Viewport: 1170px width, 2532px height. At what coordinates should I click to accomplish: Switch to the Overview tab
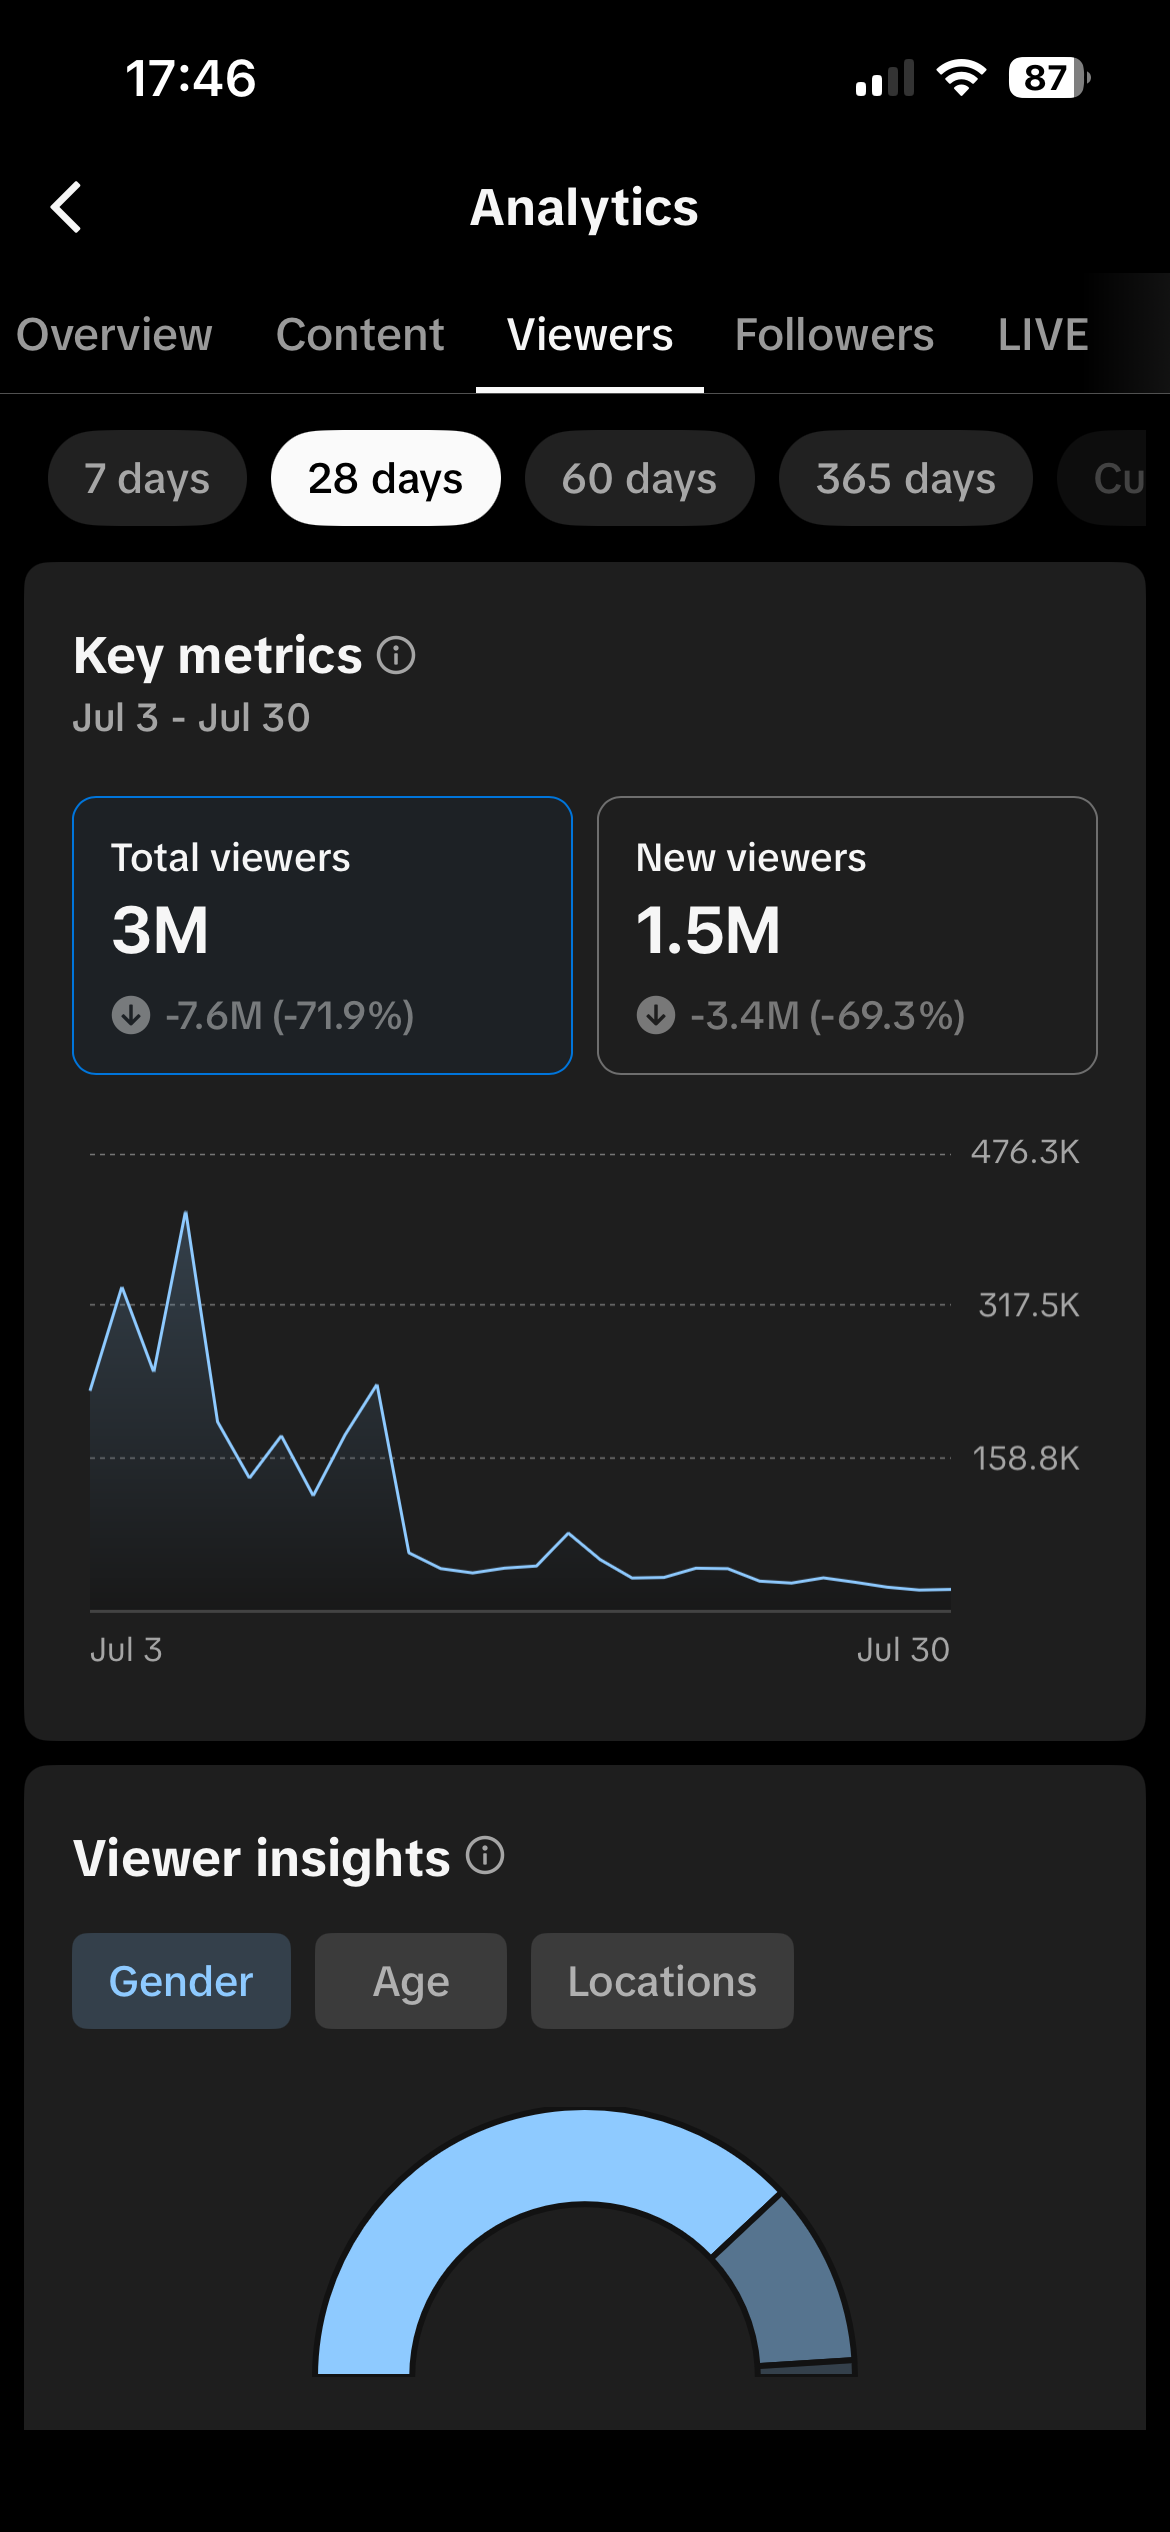114,335
